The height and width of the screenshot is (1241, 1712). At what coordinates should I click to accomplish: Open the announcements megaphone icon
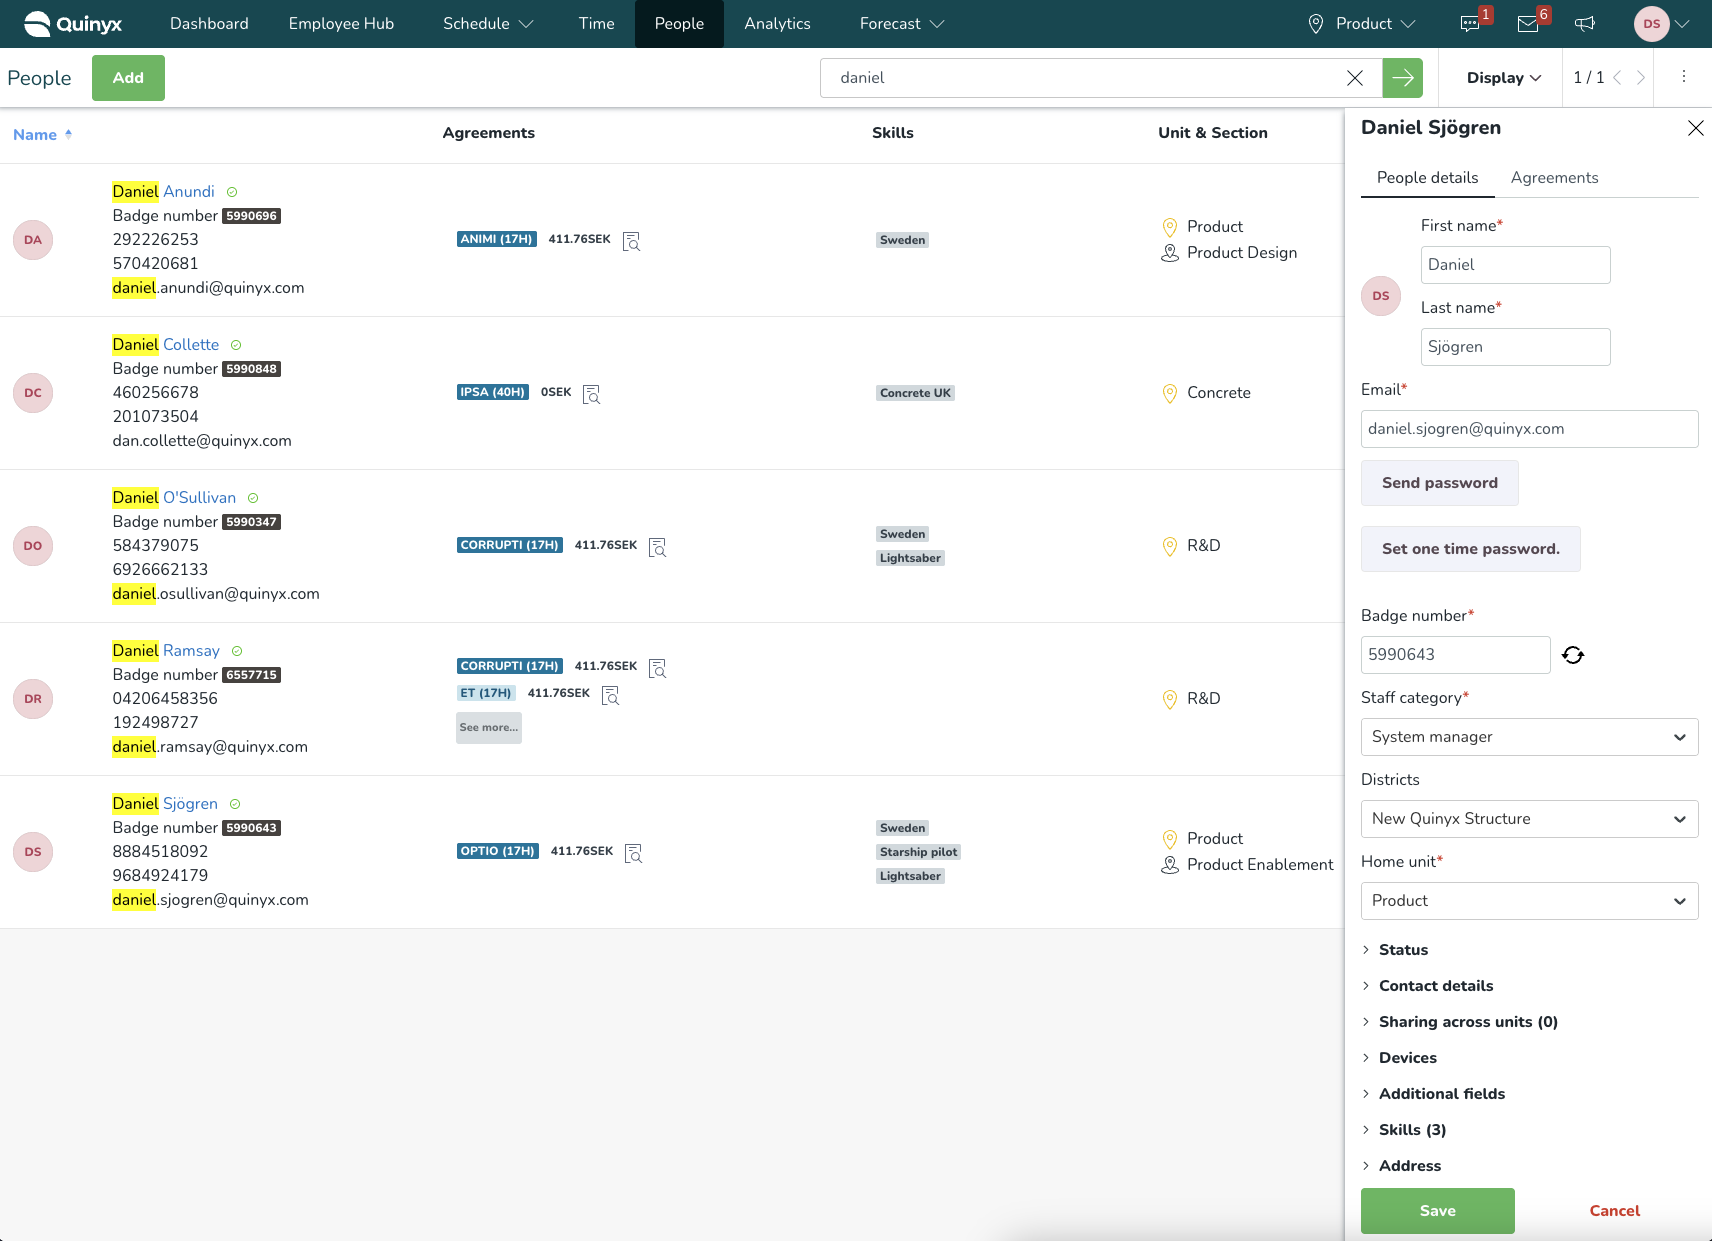[1585, 24]
